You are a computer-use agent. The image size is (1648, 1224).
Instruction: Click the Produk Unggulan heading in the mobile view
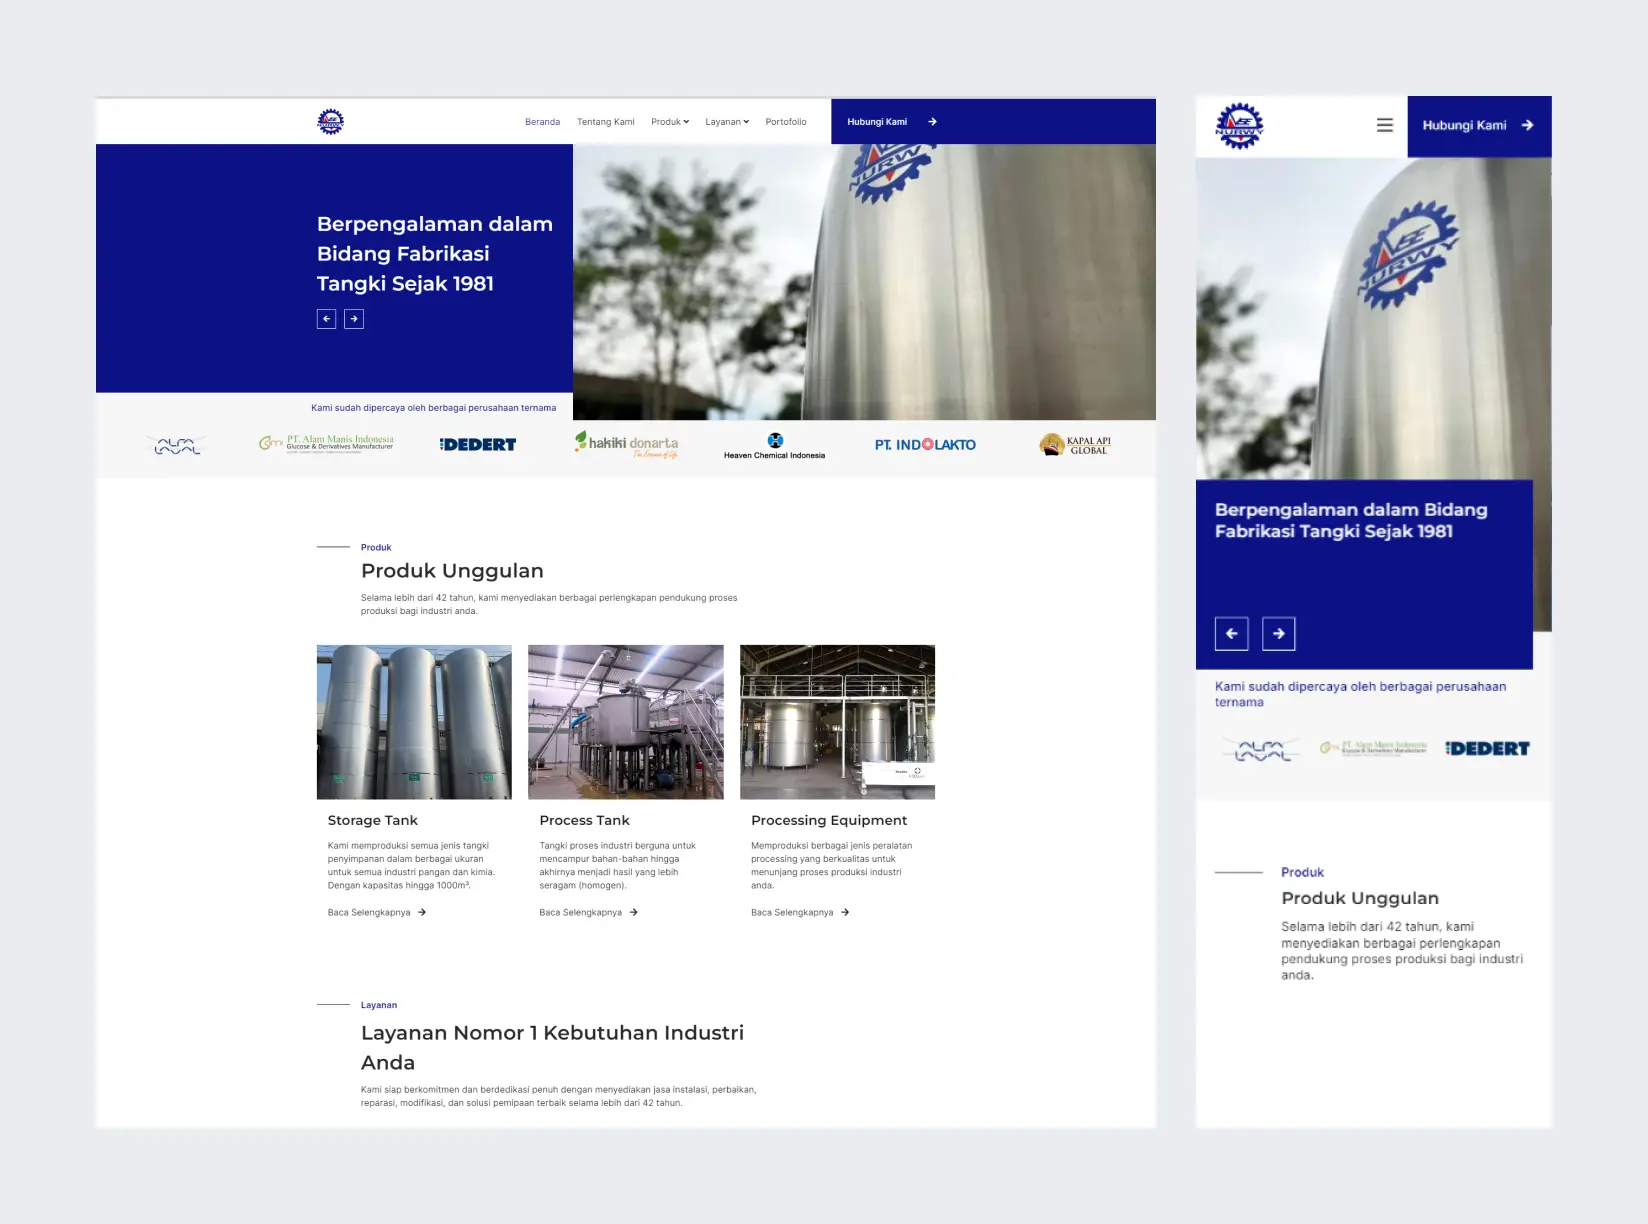(x=1360, y=898)
